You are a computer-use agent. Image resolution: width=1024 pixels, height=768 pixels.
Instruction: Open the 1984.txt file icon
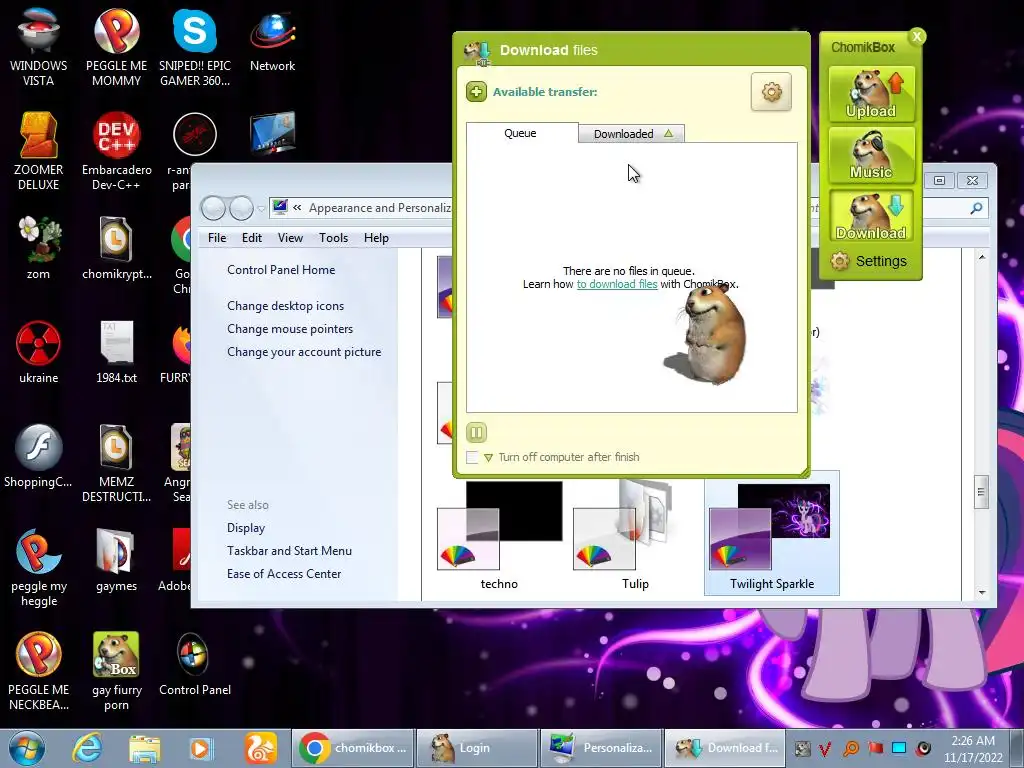click(x=116, y=351)
